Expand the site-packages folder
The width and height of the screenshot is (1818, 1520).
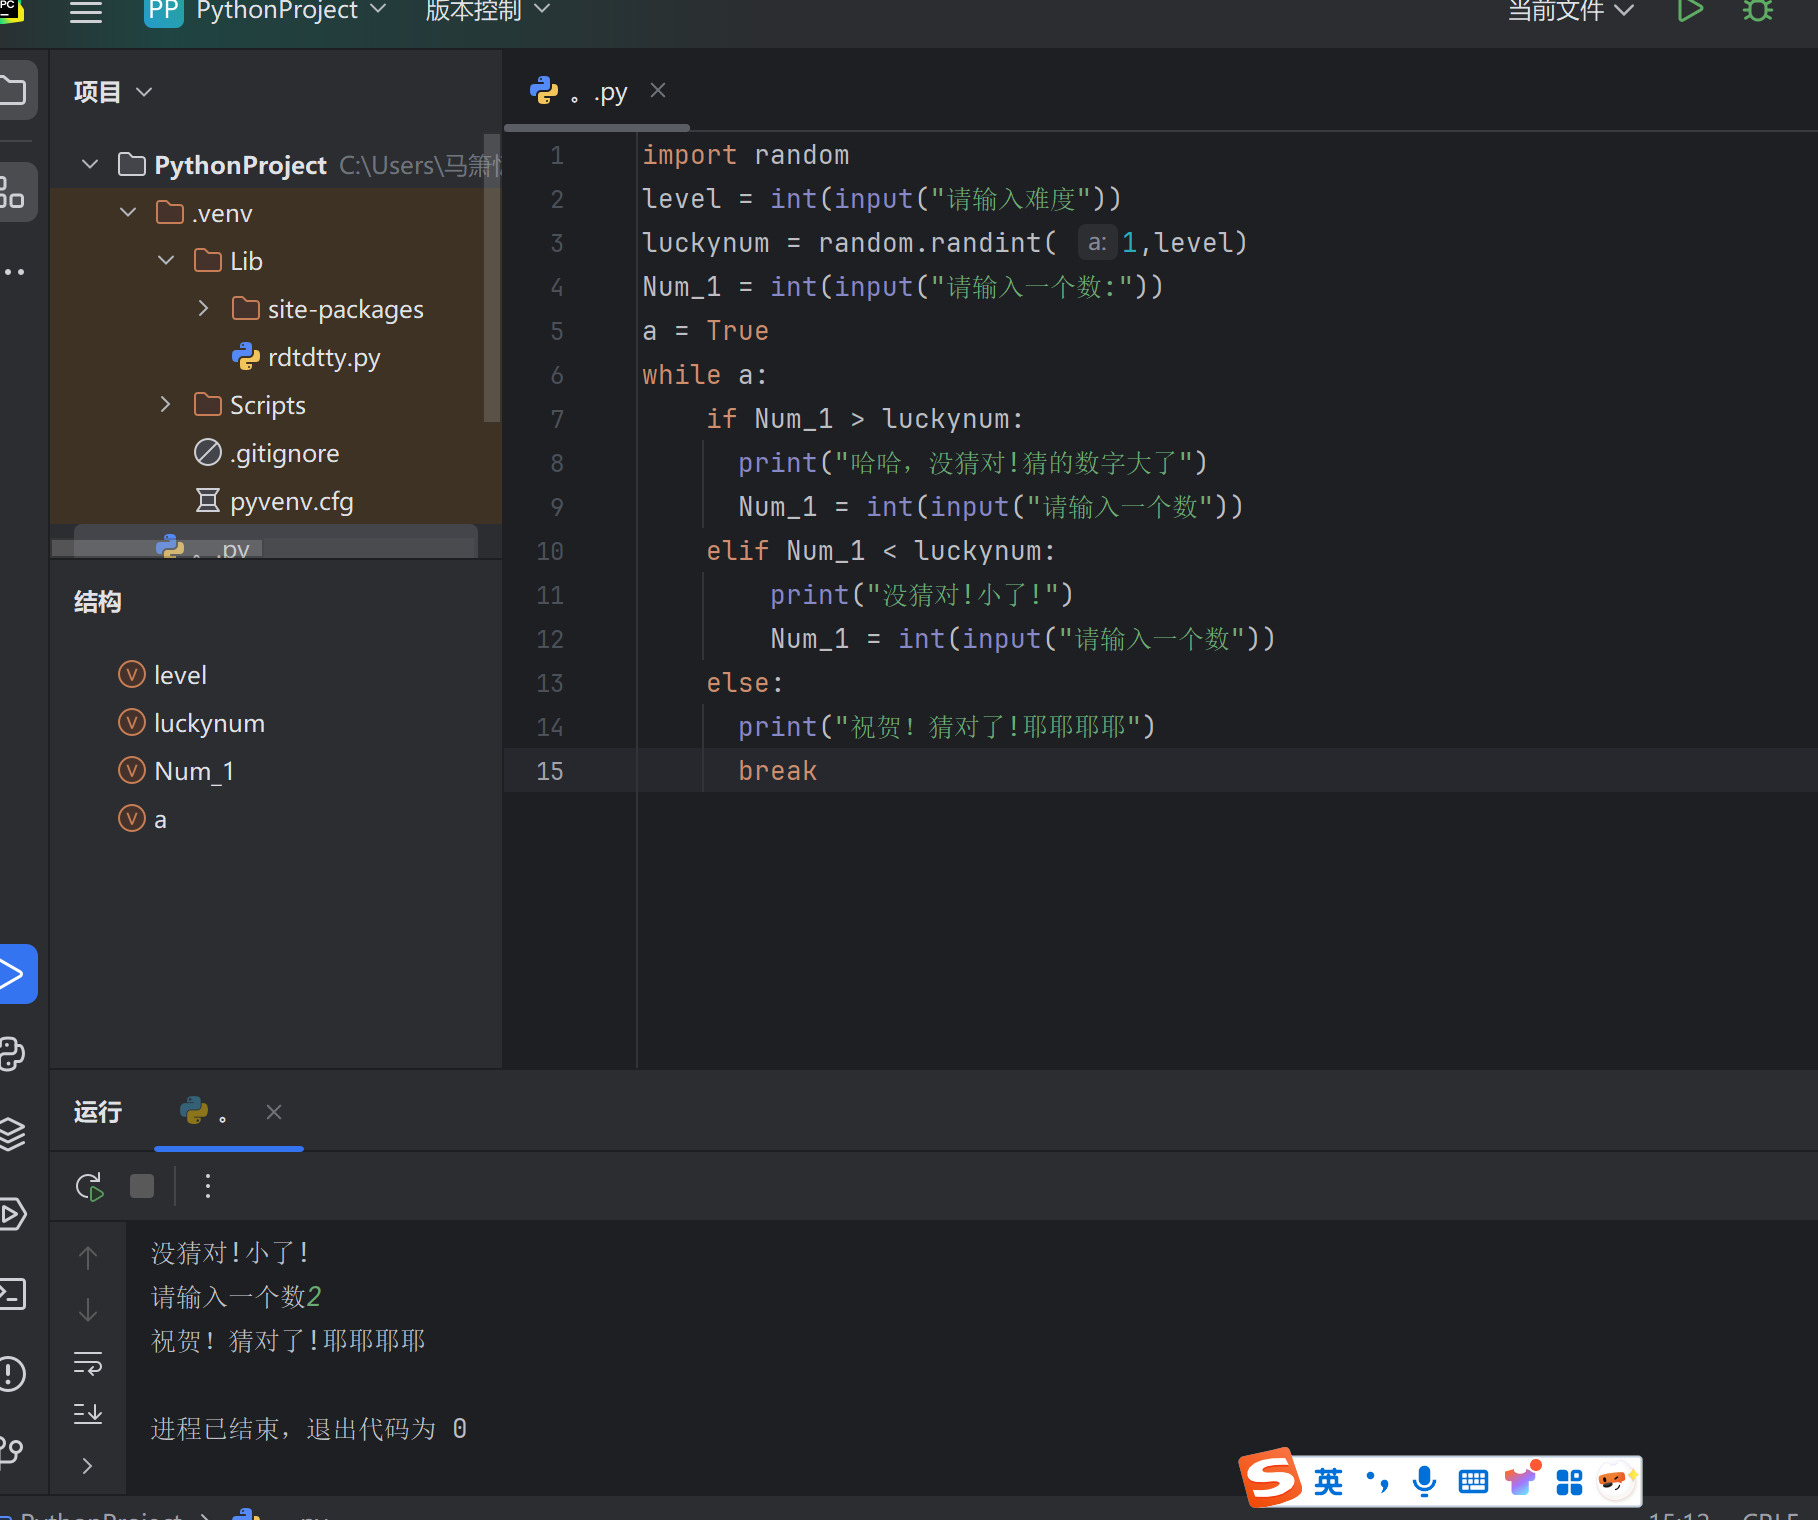coord(204,309)
